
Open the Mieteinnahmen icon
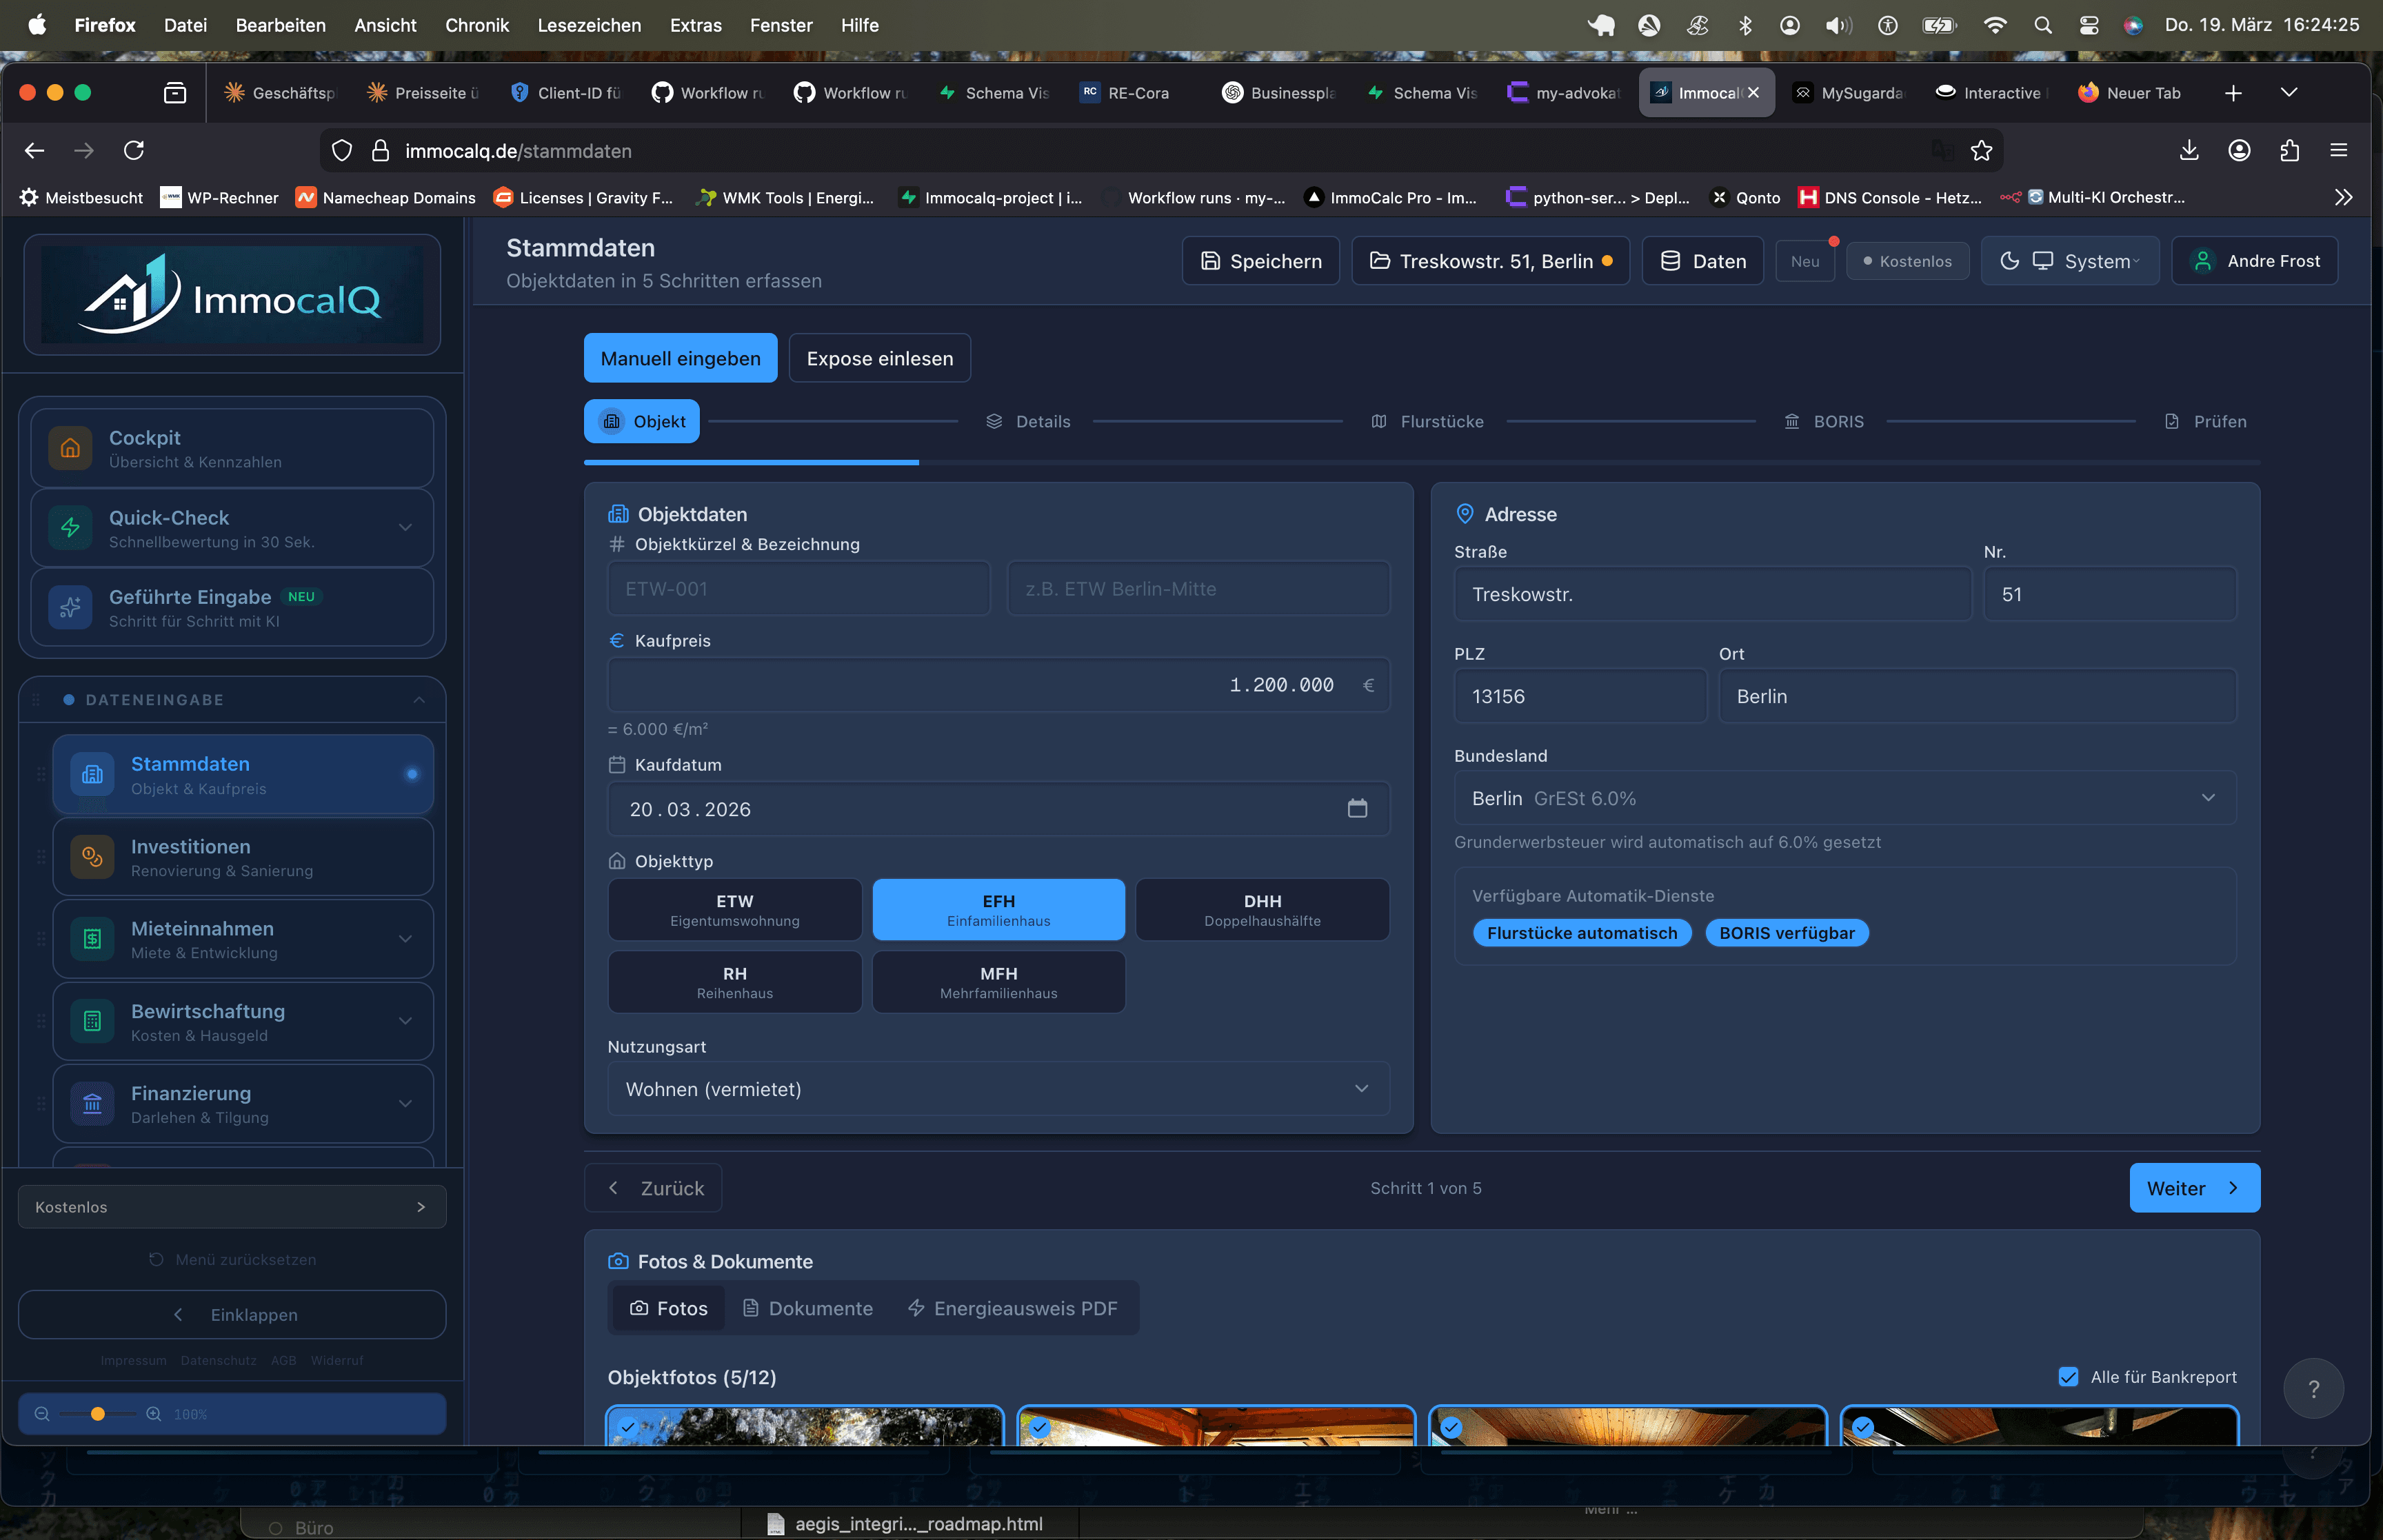[x=92, y=939]
